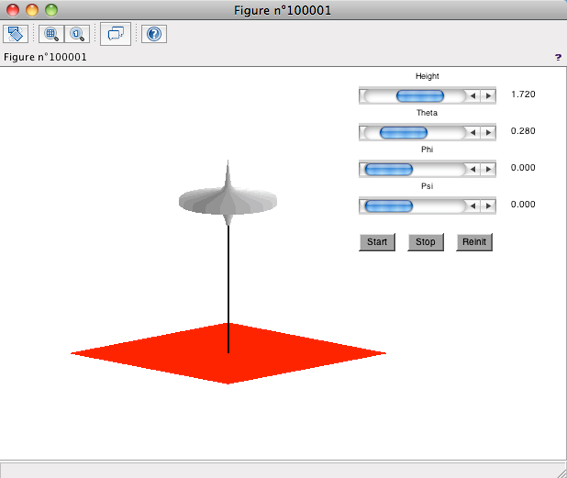Image resolution: width=567 pixels, height=478 pixels.
Task: Increase Theta with the right arrow
Action: click(x=488, y=132)
